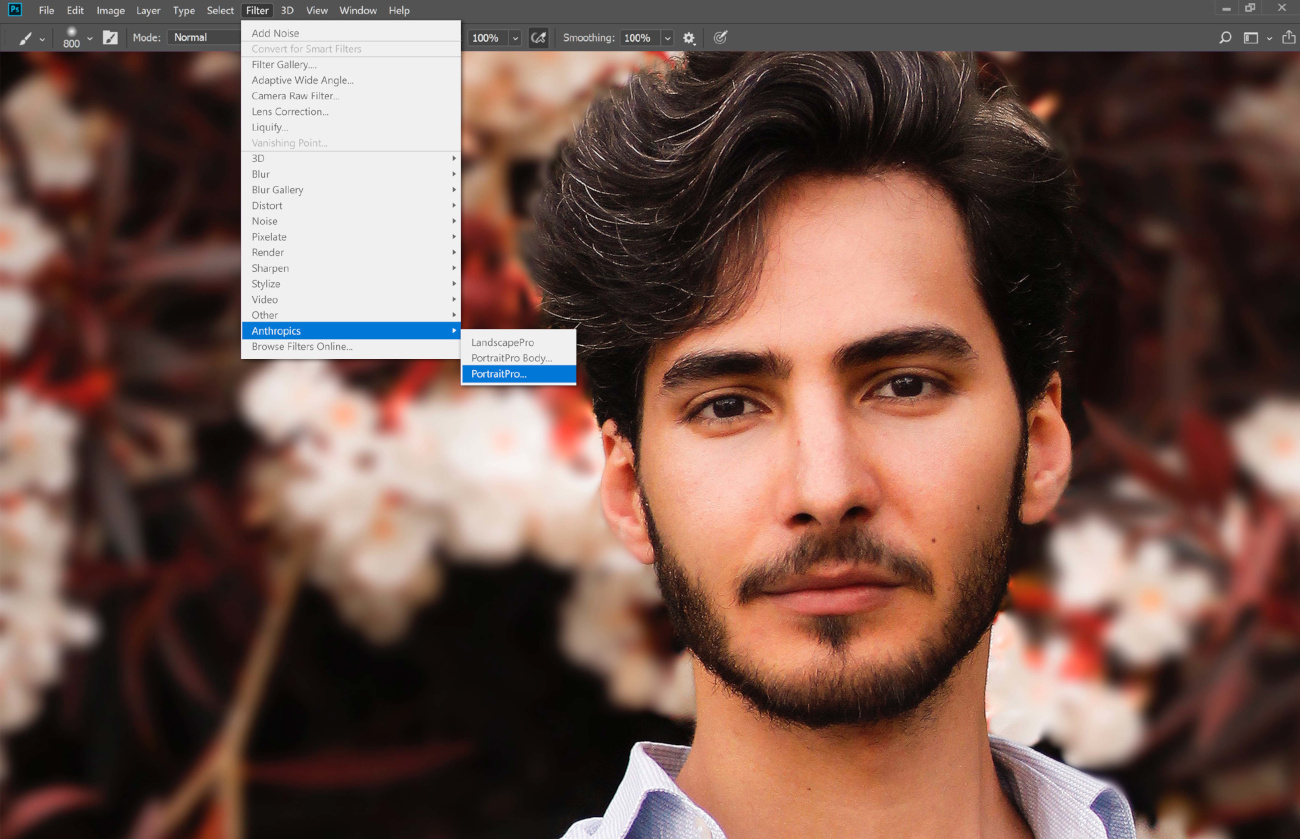Open the Type menu
The height and width of the screenshot is (839, 1300).
click(x=184, y=10)
